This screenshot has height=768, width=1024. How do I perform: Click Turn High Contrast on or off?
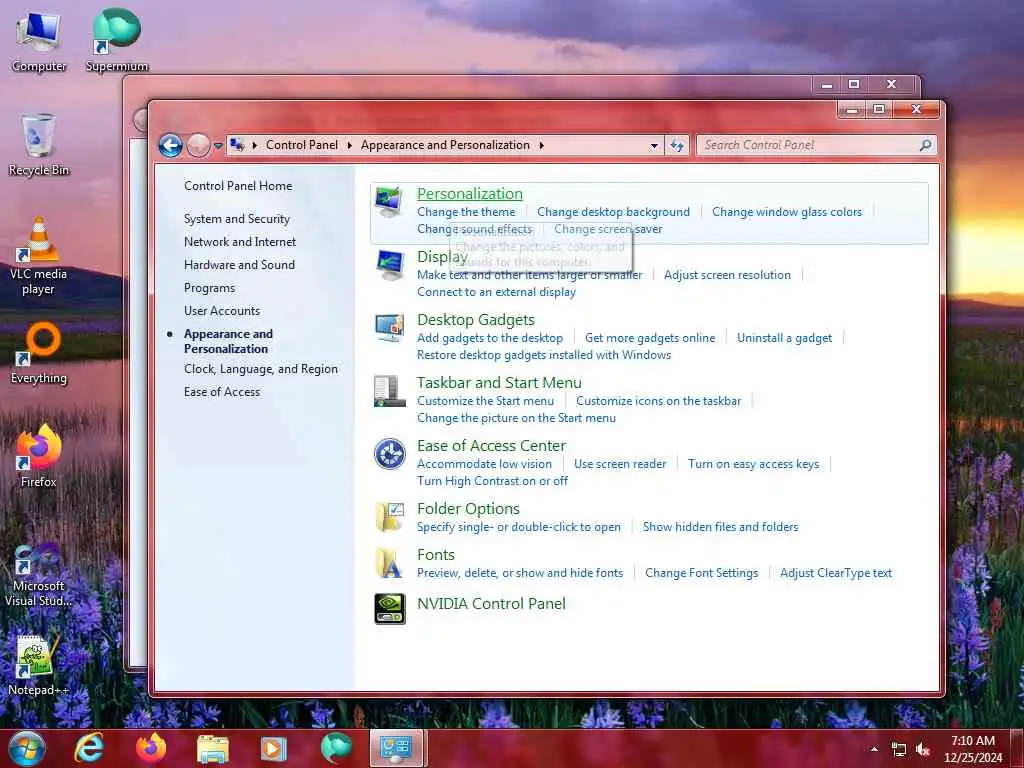coord(492,481)
